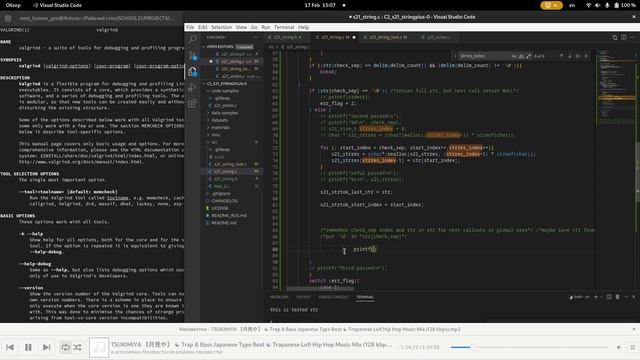Switch to the s21_string.h editor tab
640x360 pixels.
tap(287, 37)
